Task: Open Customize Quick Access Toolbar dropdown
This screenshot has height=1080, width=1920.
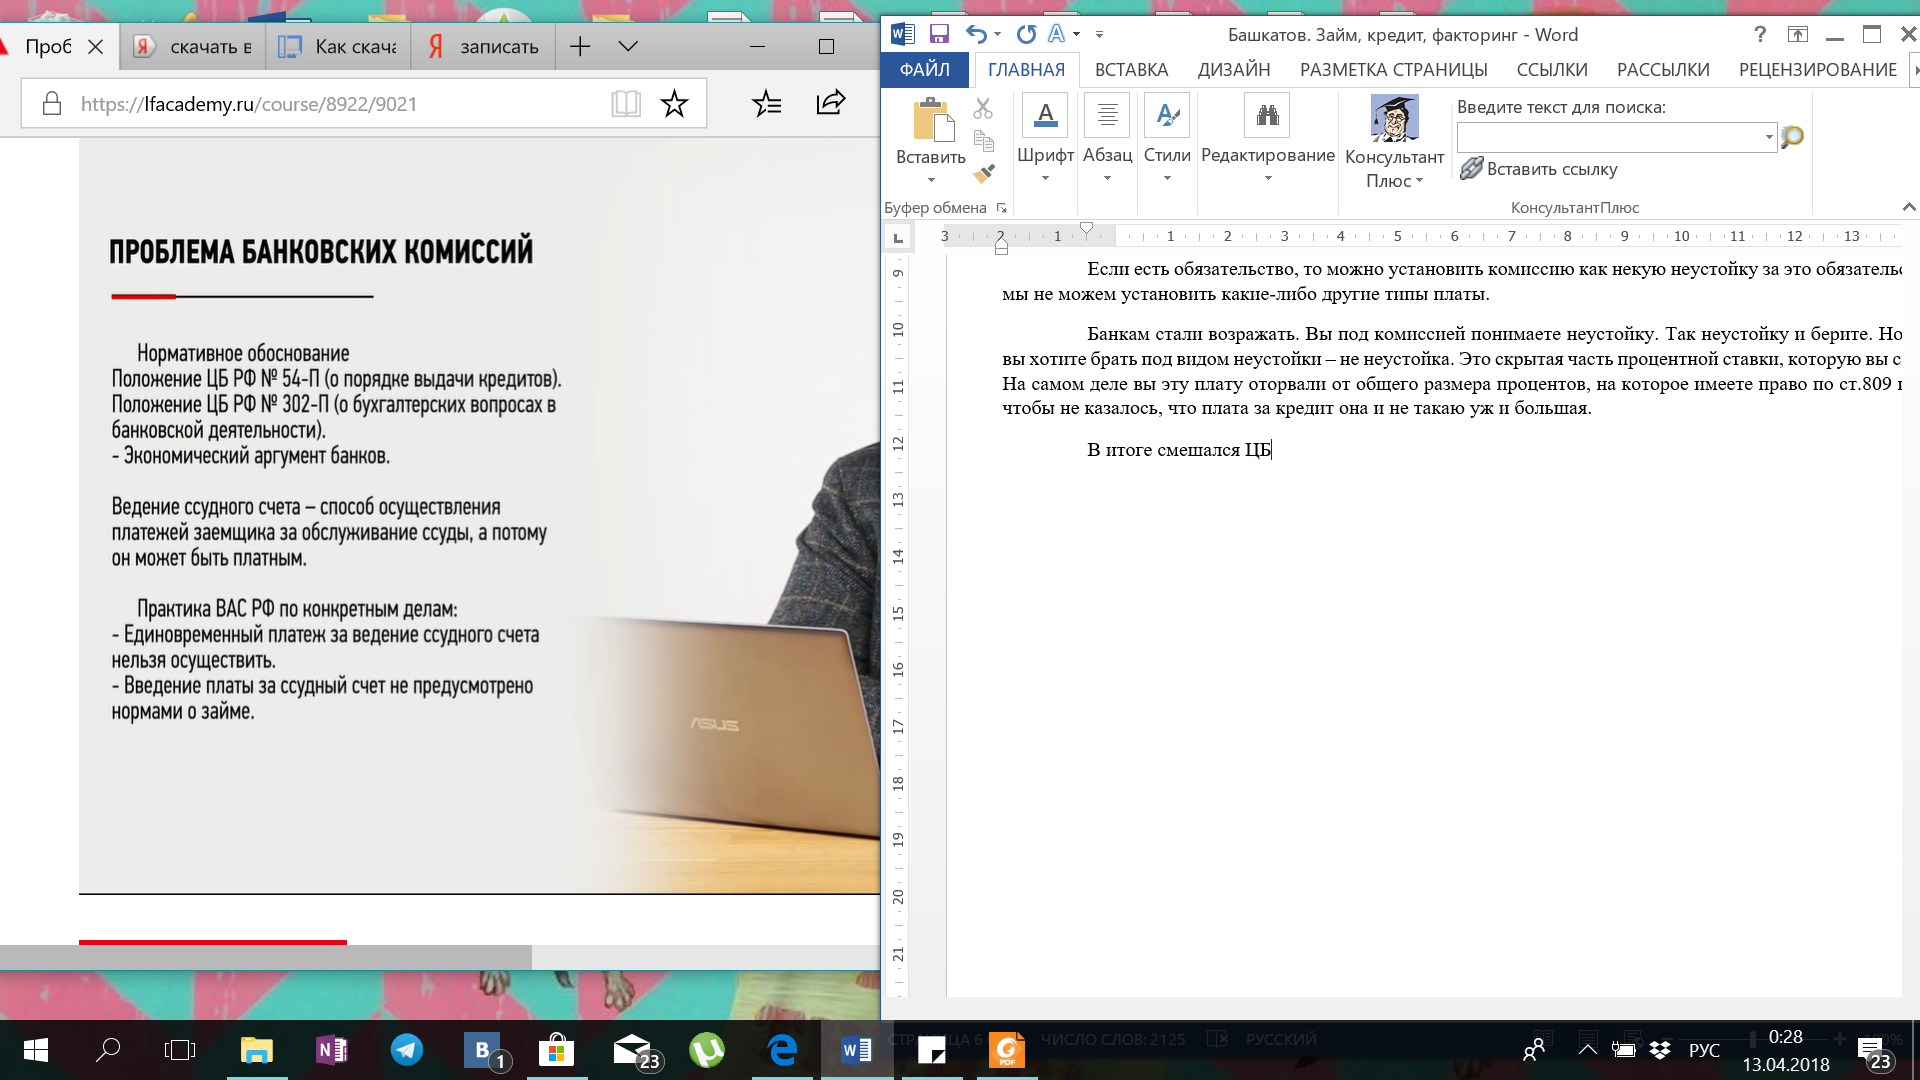Action: [1099, 34]
